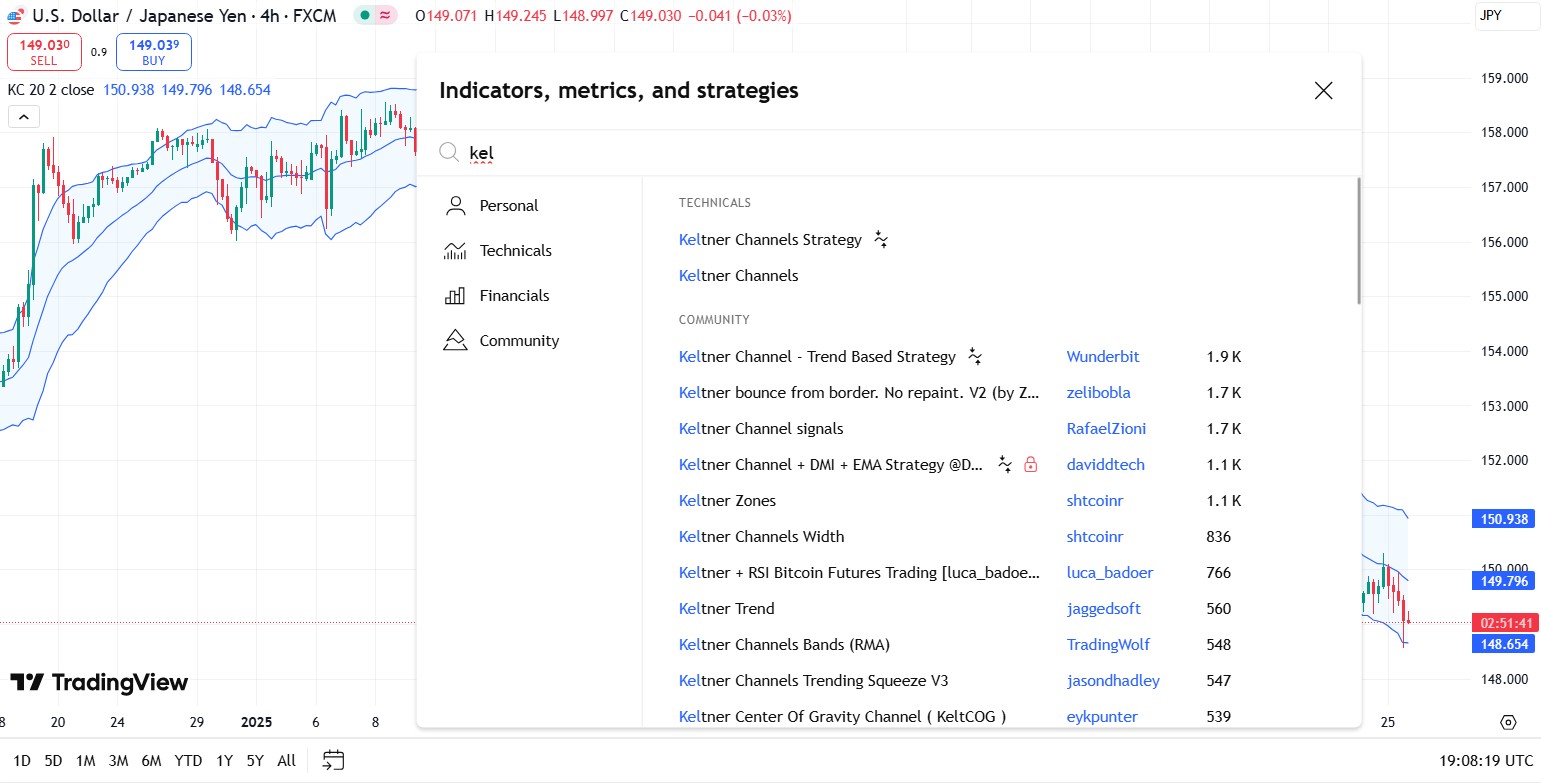Select the All time range

click(x=287, y=761)
